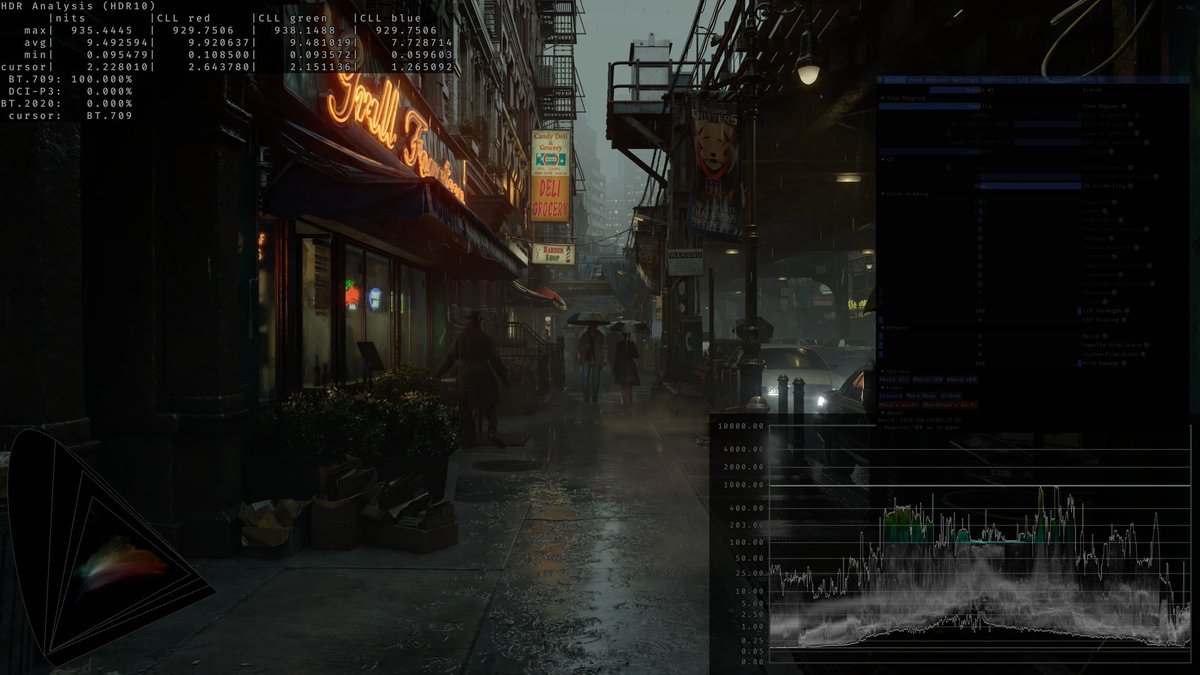Image resolution: width=1200 pixels, height=675 pixels.
Task: Adjust the LUT Strength slider
Action: [980, 310]
